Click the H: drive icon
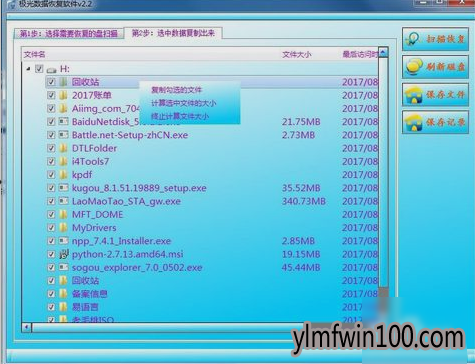Viewport: 475px width, 364px height. click(x=51, y=69)
